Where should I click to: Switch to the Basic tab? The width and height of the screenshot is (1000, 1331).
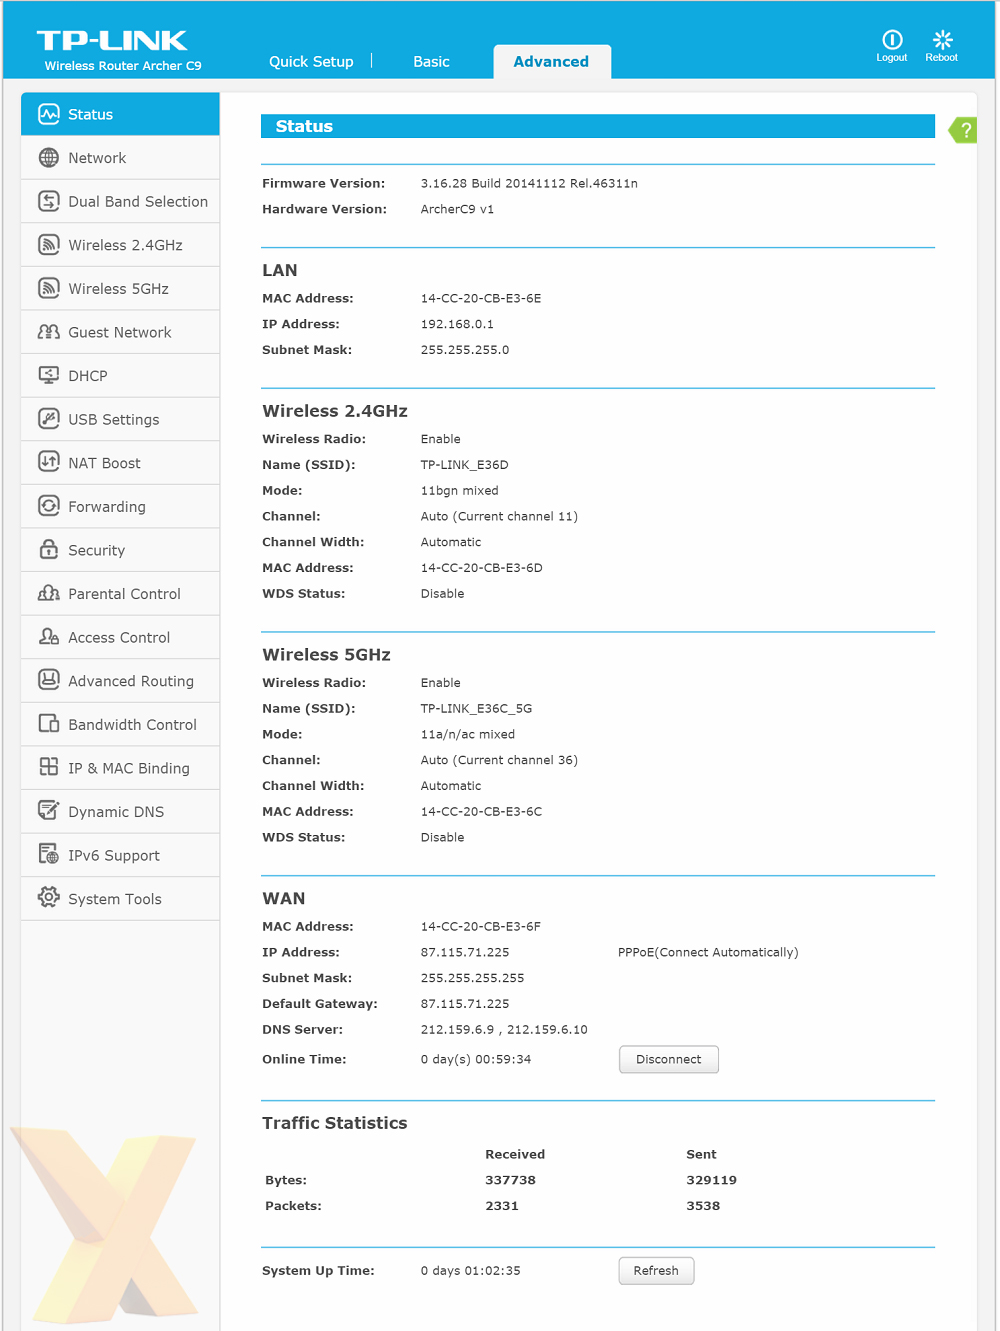(431, 61)
